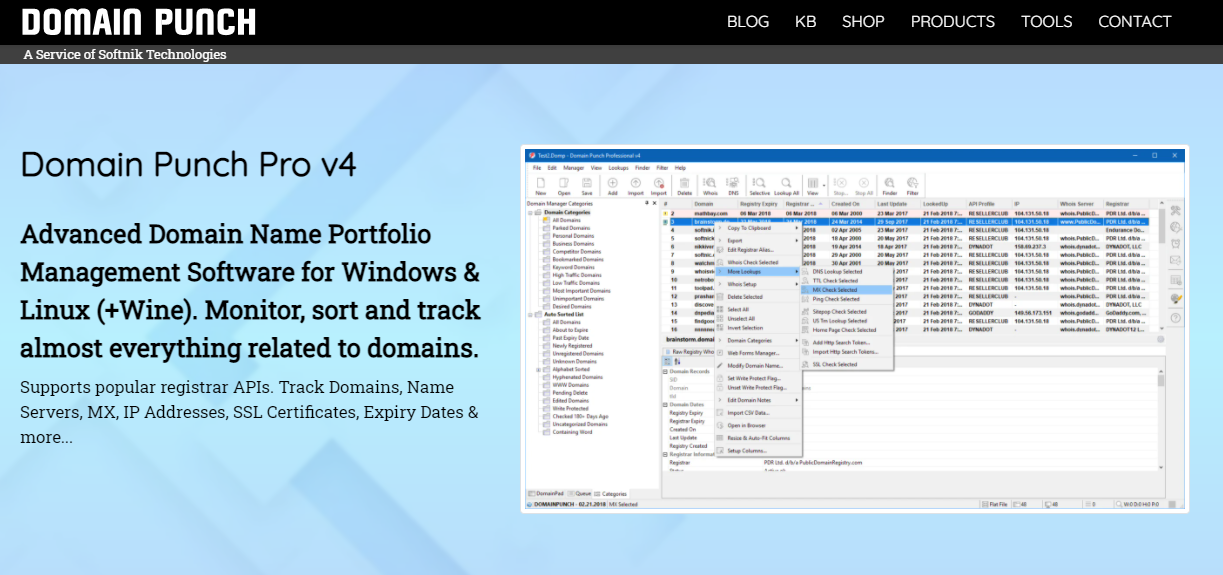Click the tools icon in right sidebar
Viewport: 1223px width, 575px height.
tap(1176, 211)
